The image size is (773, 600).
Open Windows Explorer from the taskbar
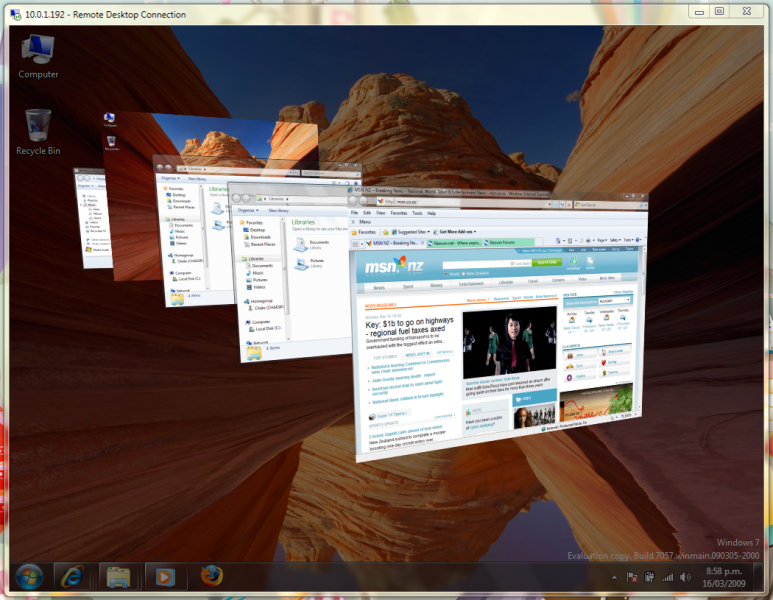coord(119,576)
